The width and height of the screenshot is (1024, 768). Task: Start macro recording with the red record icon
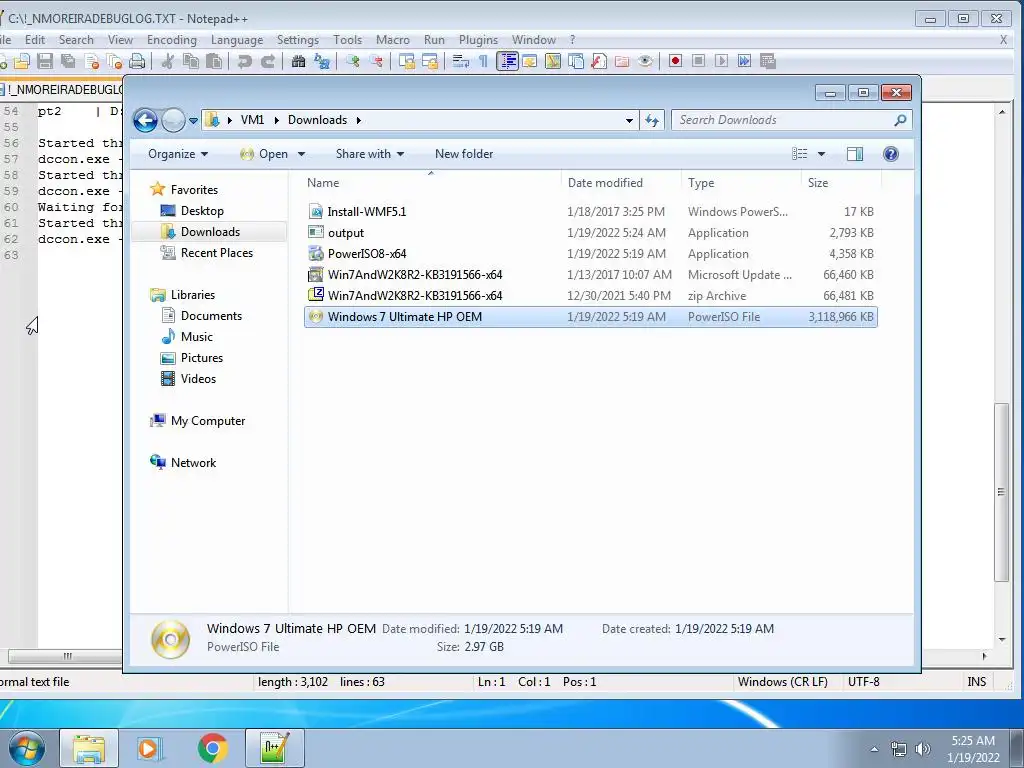(x=675, y=61)
